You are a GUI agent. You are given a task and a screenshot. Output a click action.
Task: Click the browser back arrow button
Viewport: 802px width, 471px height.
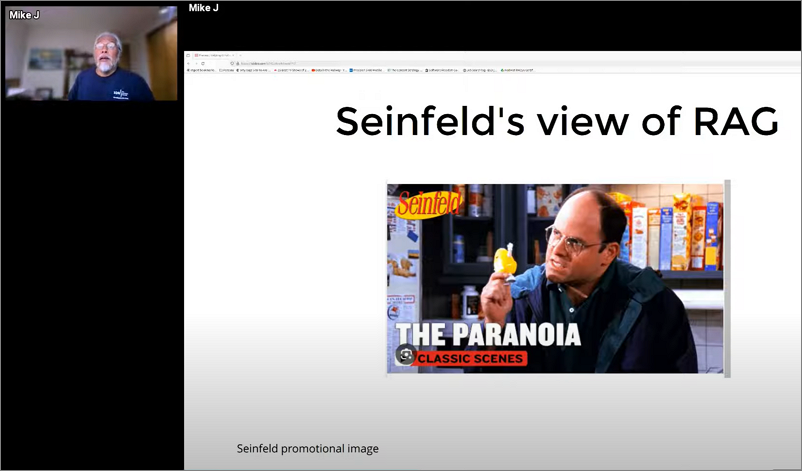point(188,63)
